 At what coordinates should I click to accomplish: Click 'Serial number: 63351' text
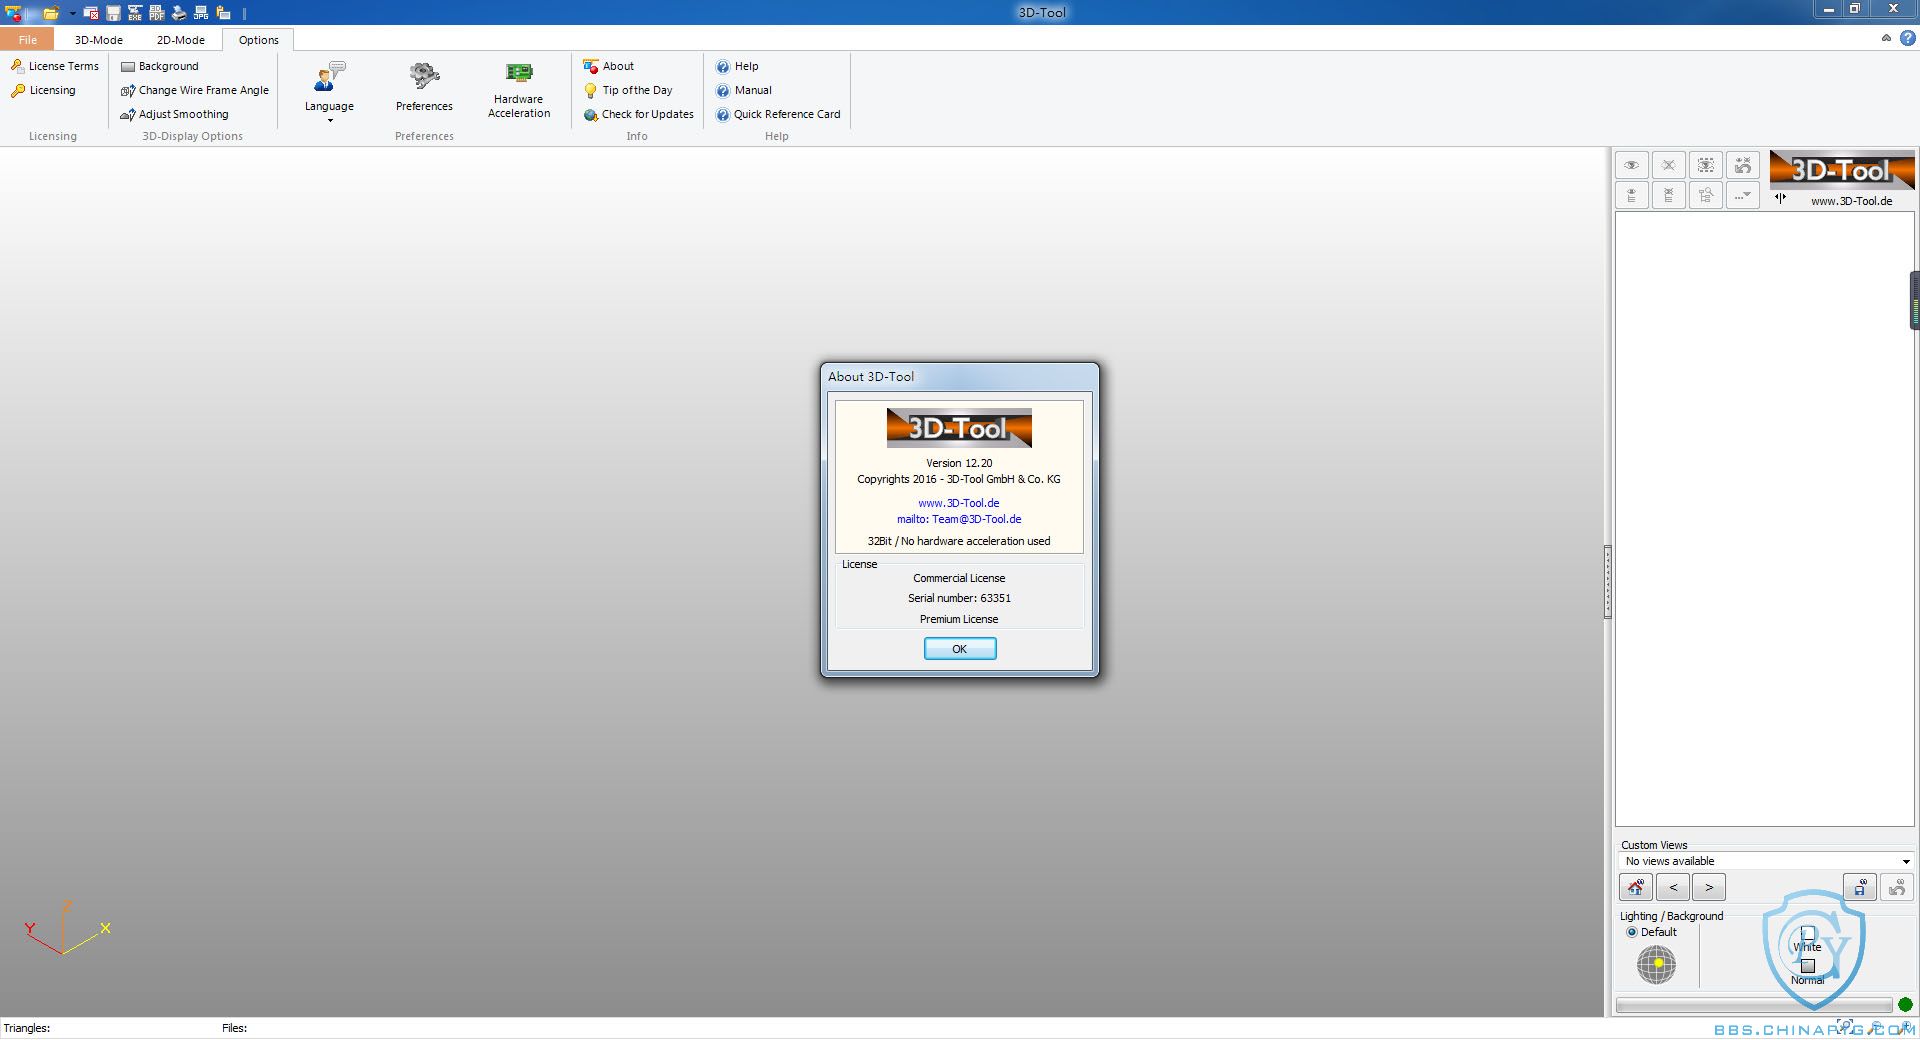959,598
